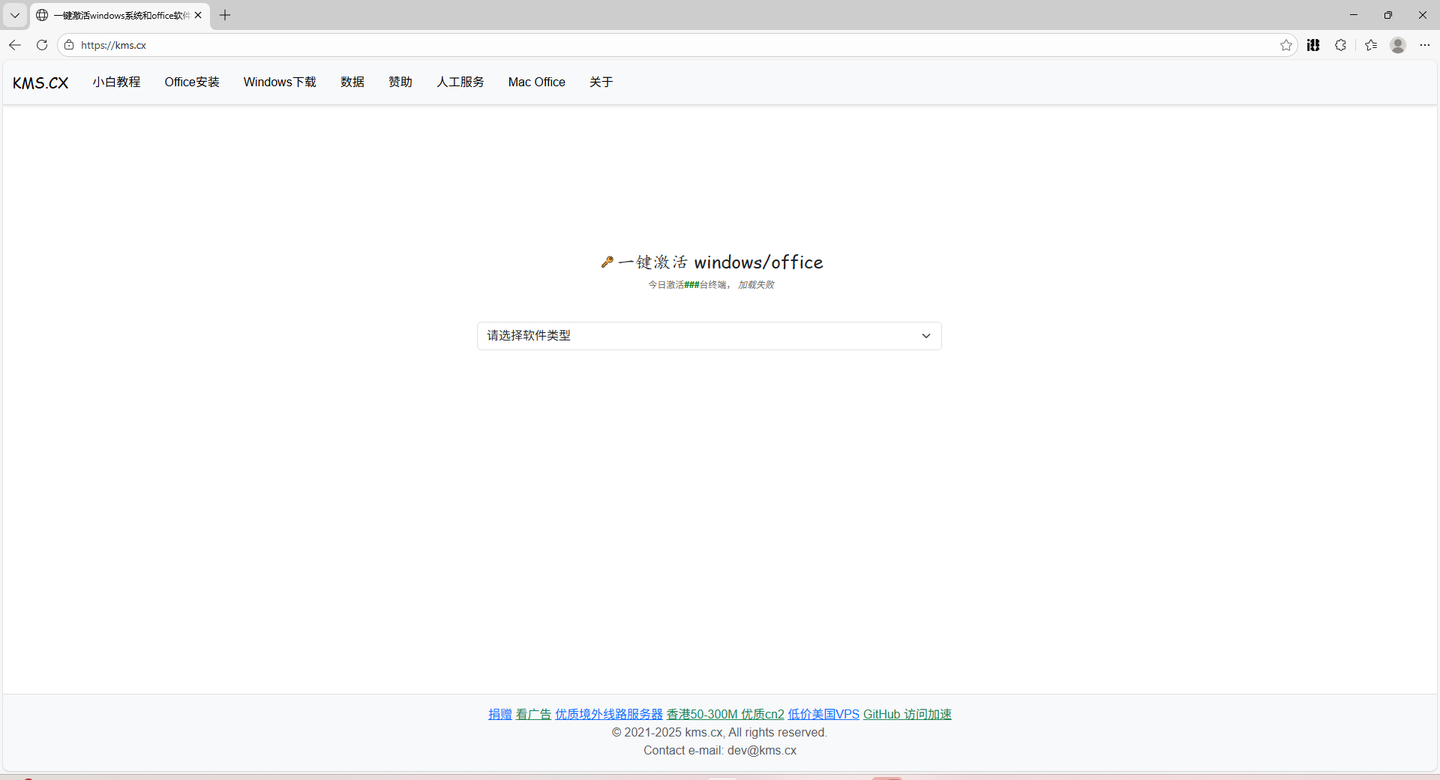Reload the page with the refresh icon
Viewport: 1440px width, 780px height.
point(42,45)
